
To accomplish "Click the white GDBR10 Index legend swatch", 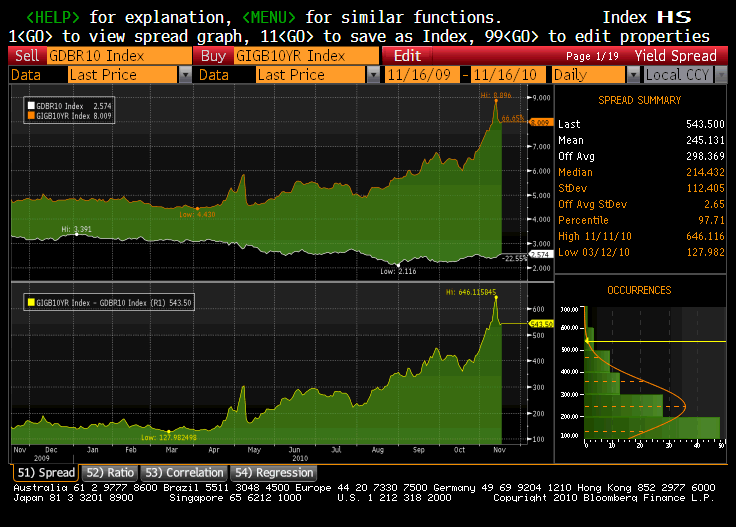I will (30, 105).
